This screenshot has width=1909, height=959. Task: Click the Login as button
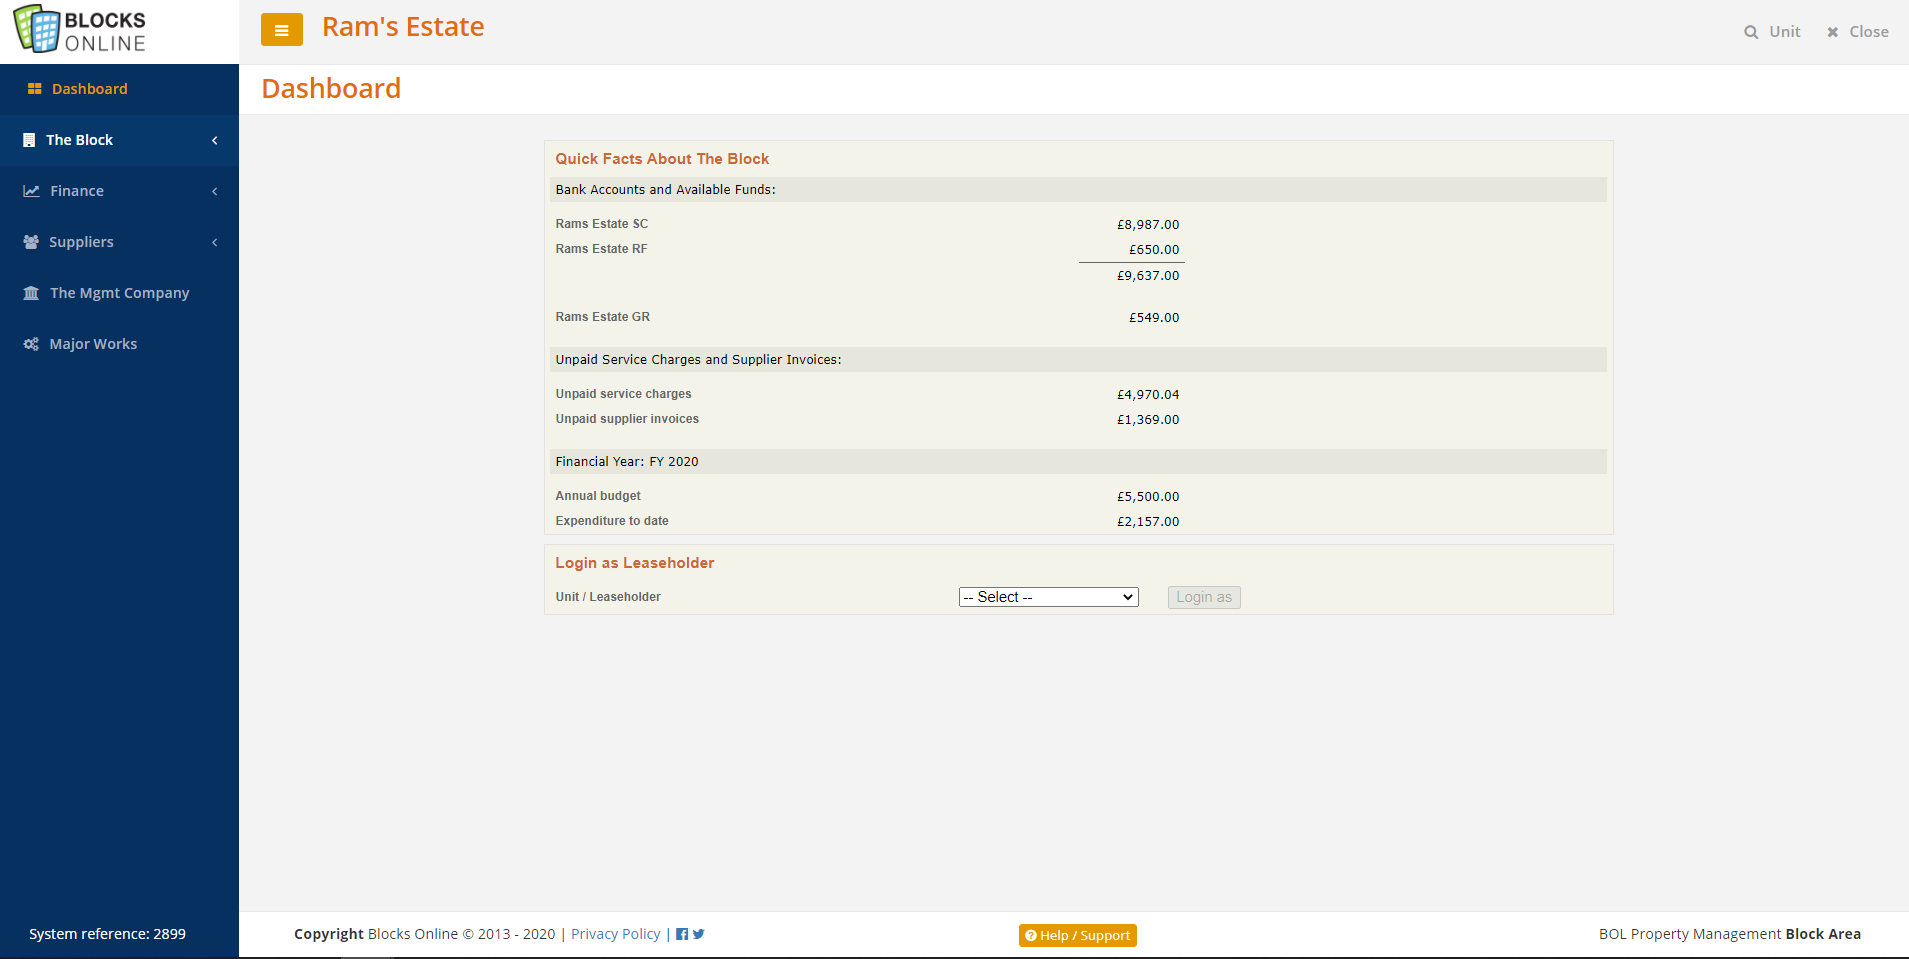[1203, 597]
